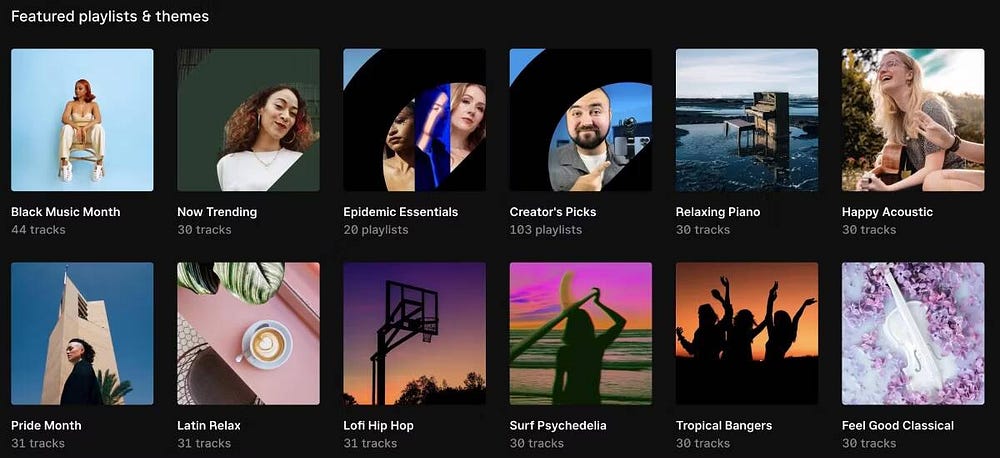Click the Lofi Hip Hop basketball hoop cover
Screen dimensions: 1000x458
tap(415, 334)
